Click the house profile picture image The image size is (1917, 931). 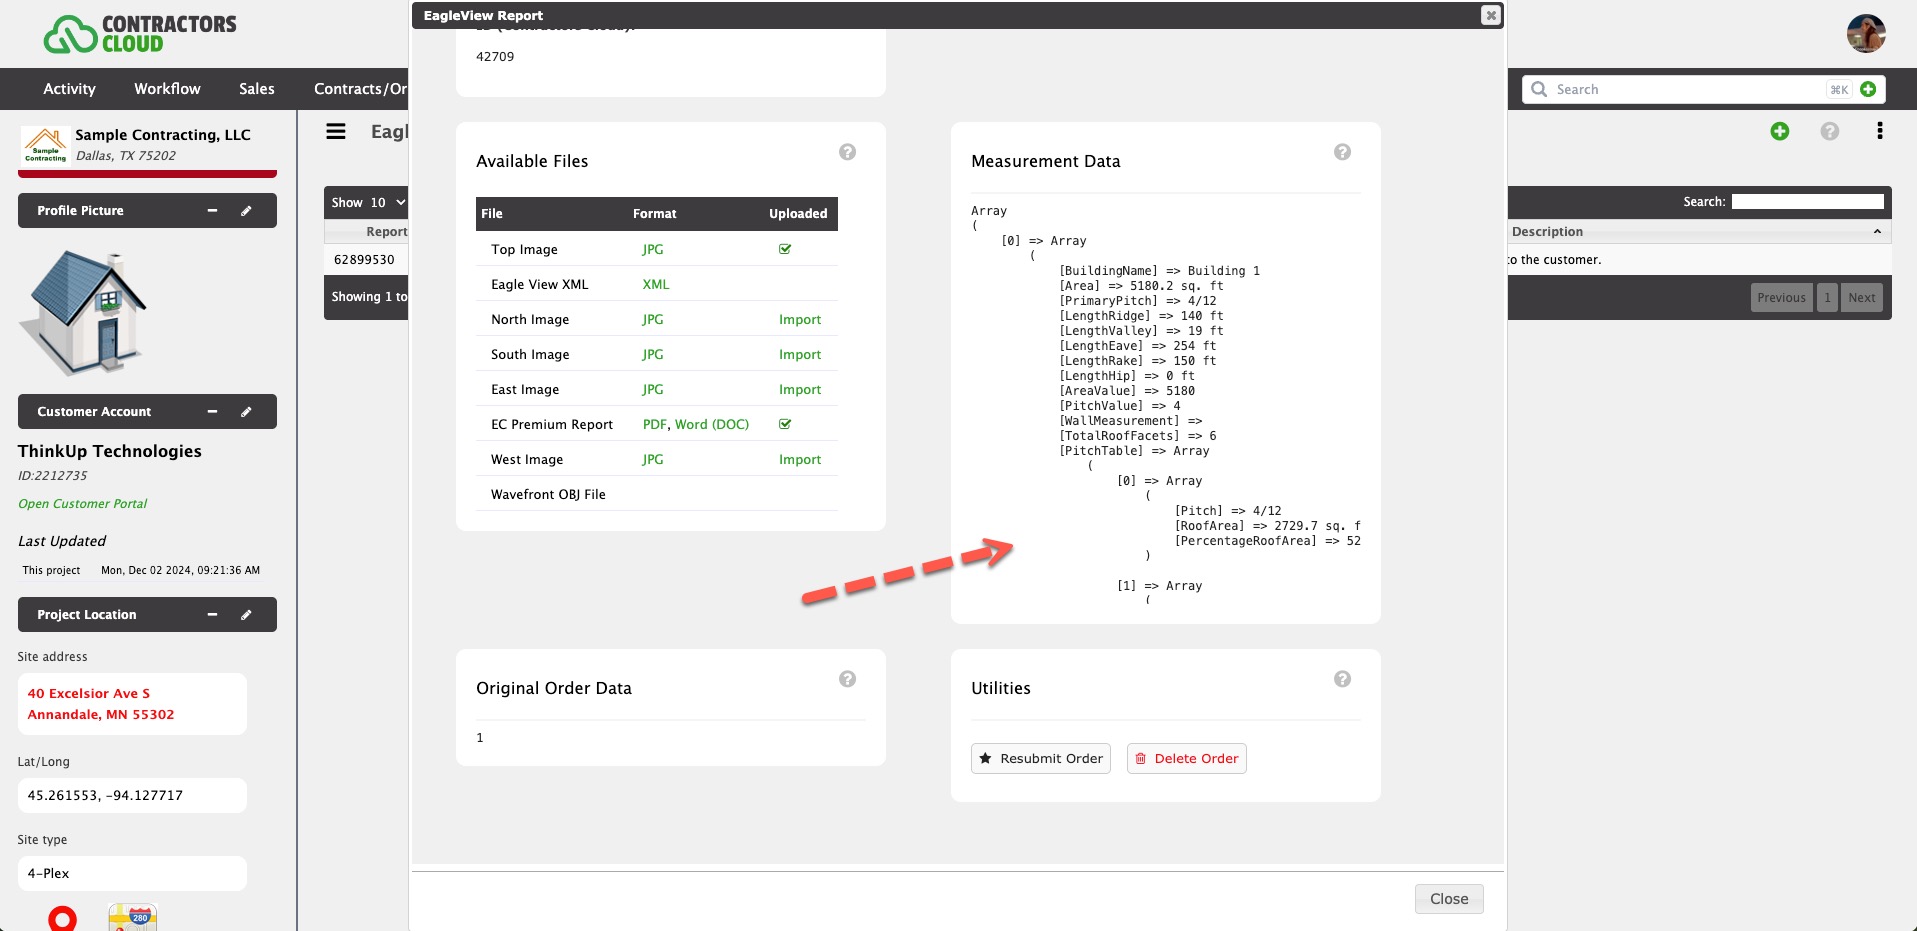point(83,313)
